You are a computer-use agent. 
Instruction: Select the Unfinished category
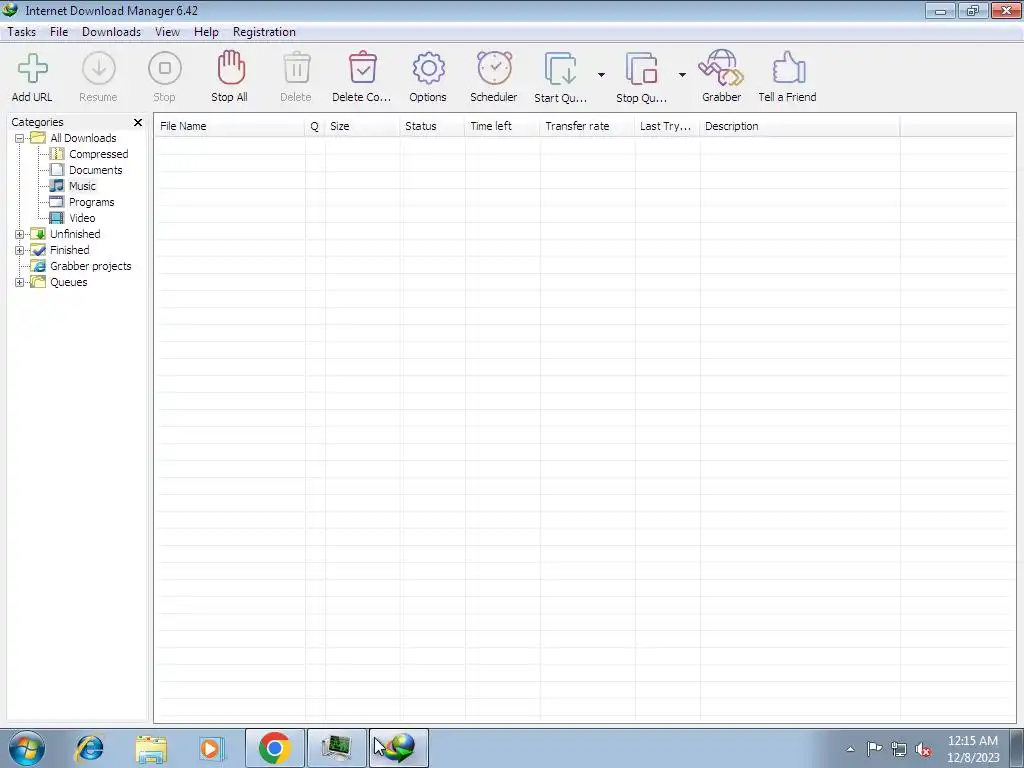(x=75, y=234)
